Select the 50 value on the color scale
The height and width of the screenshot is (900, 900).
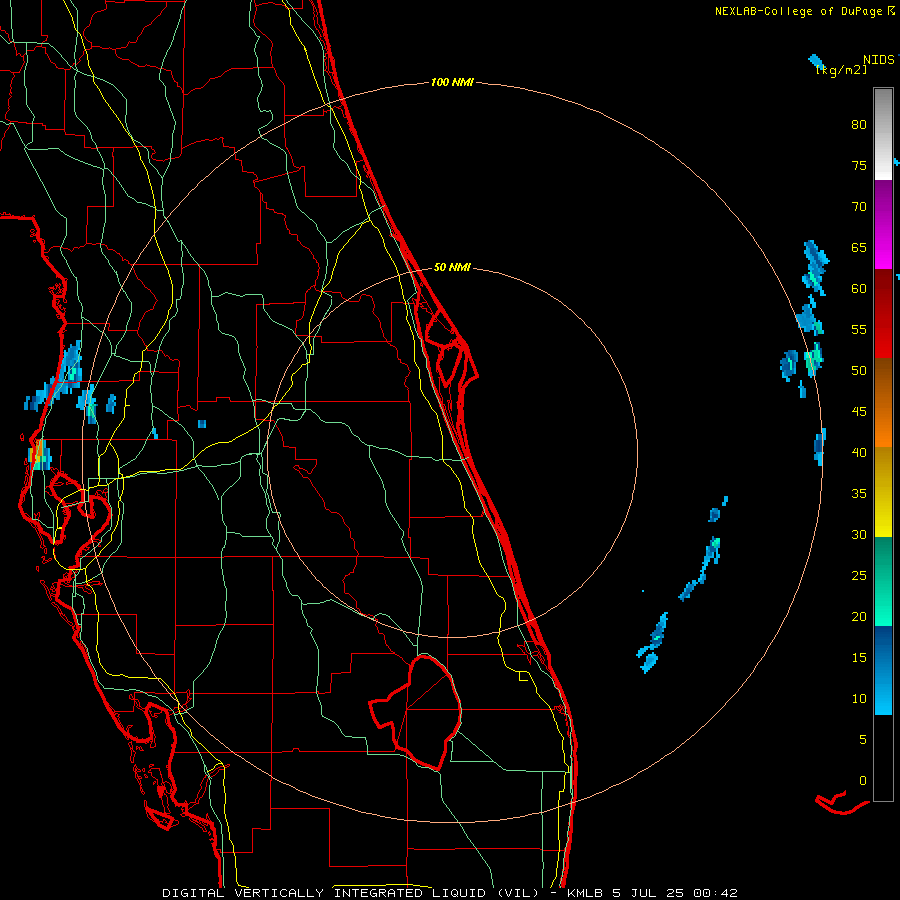pyautogui.click(x=859, y=370)
